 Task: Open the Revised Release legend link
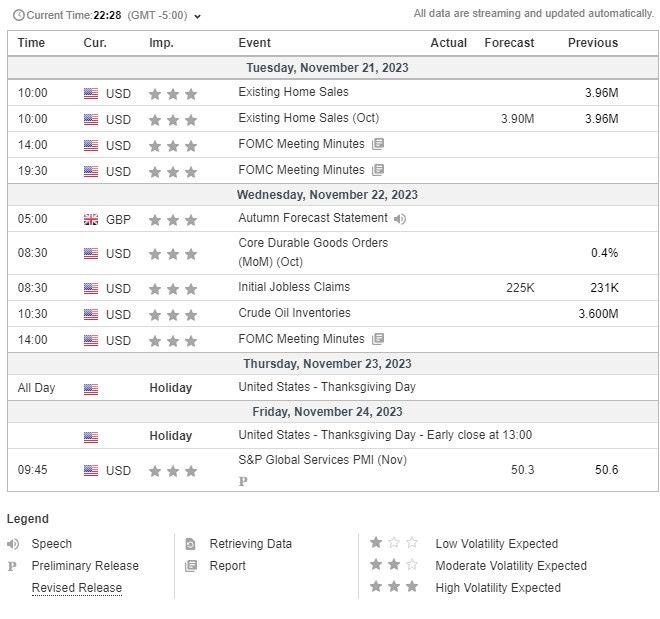pyautogui.click(x=77, y=588)
